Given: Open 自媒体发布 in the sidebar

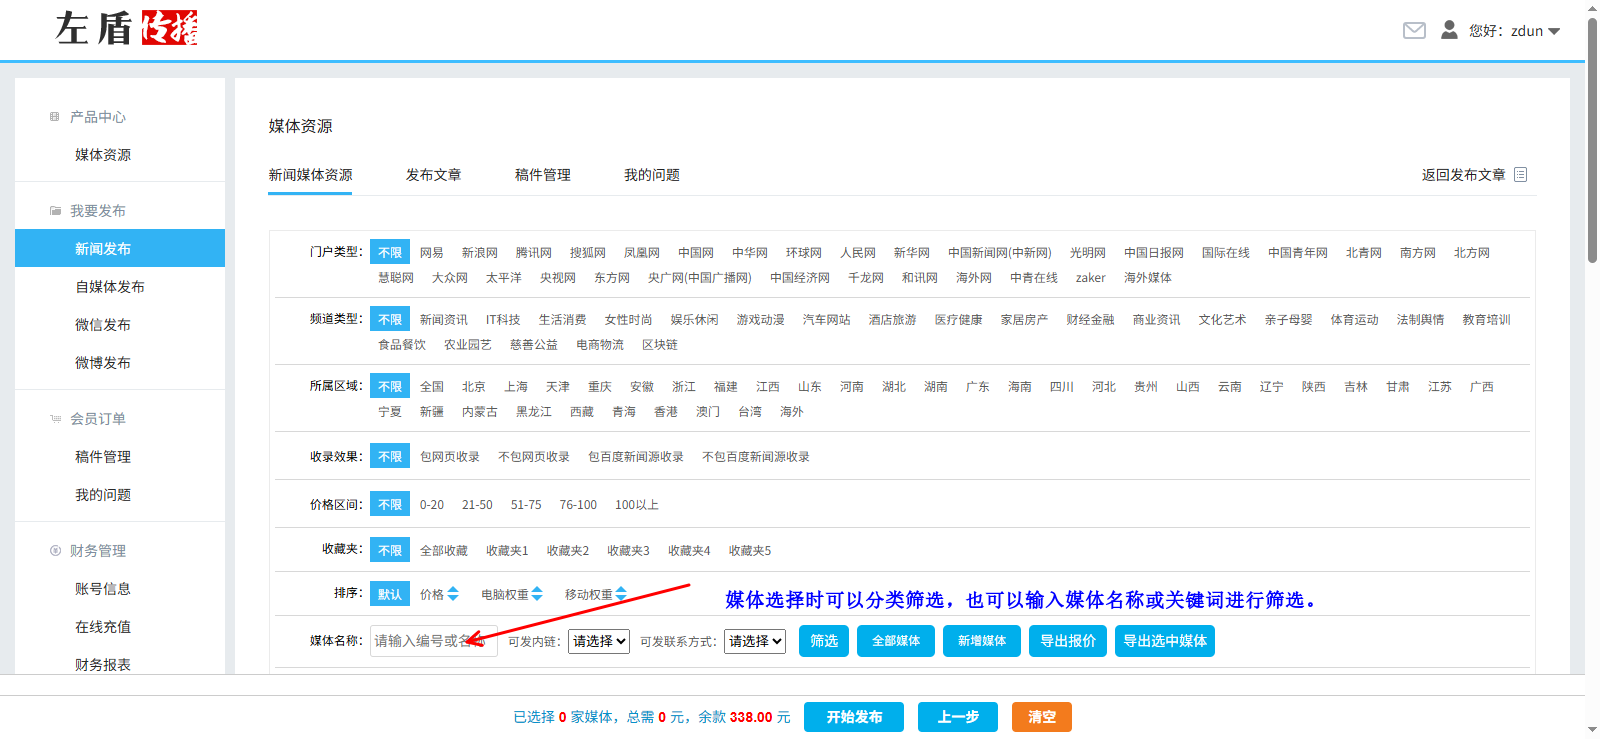Looking at the screenshot, I should coord(110,287).
